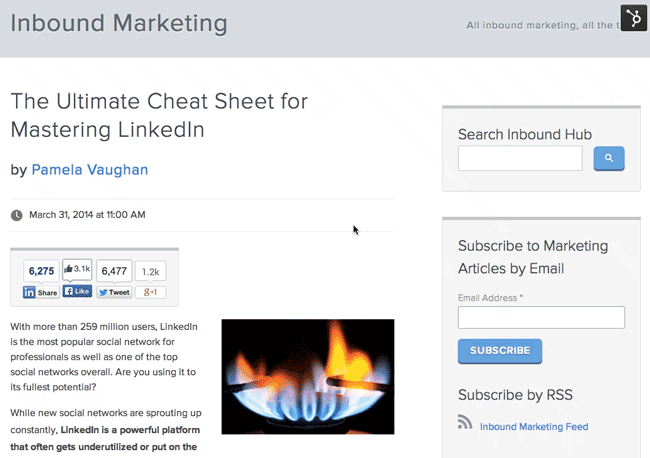Screen dimensions: 650x458
Task: Click the Facebook 3.1k like count
Action: [x=77, y=269]
